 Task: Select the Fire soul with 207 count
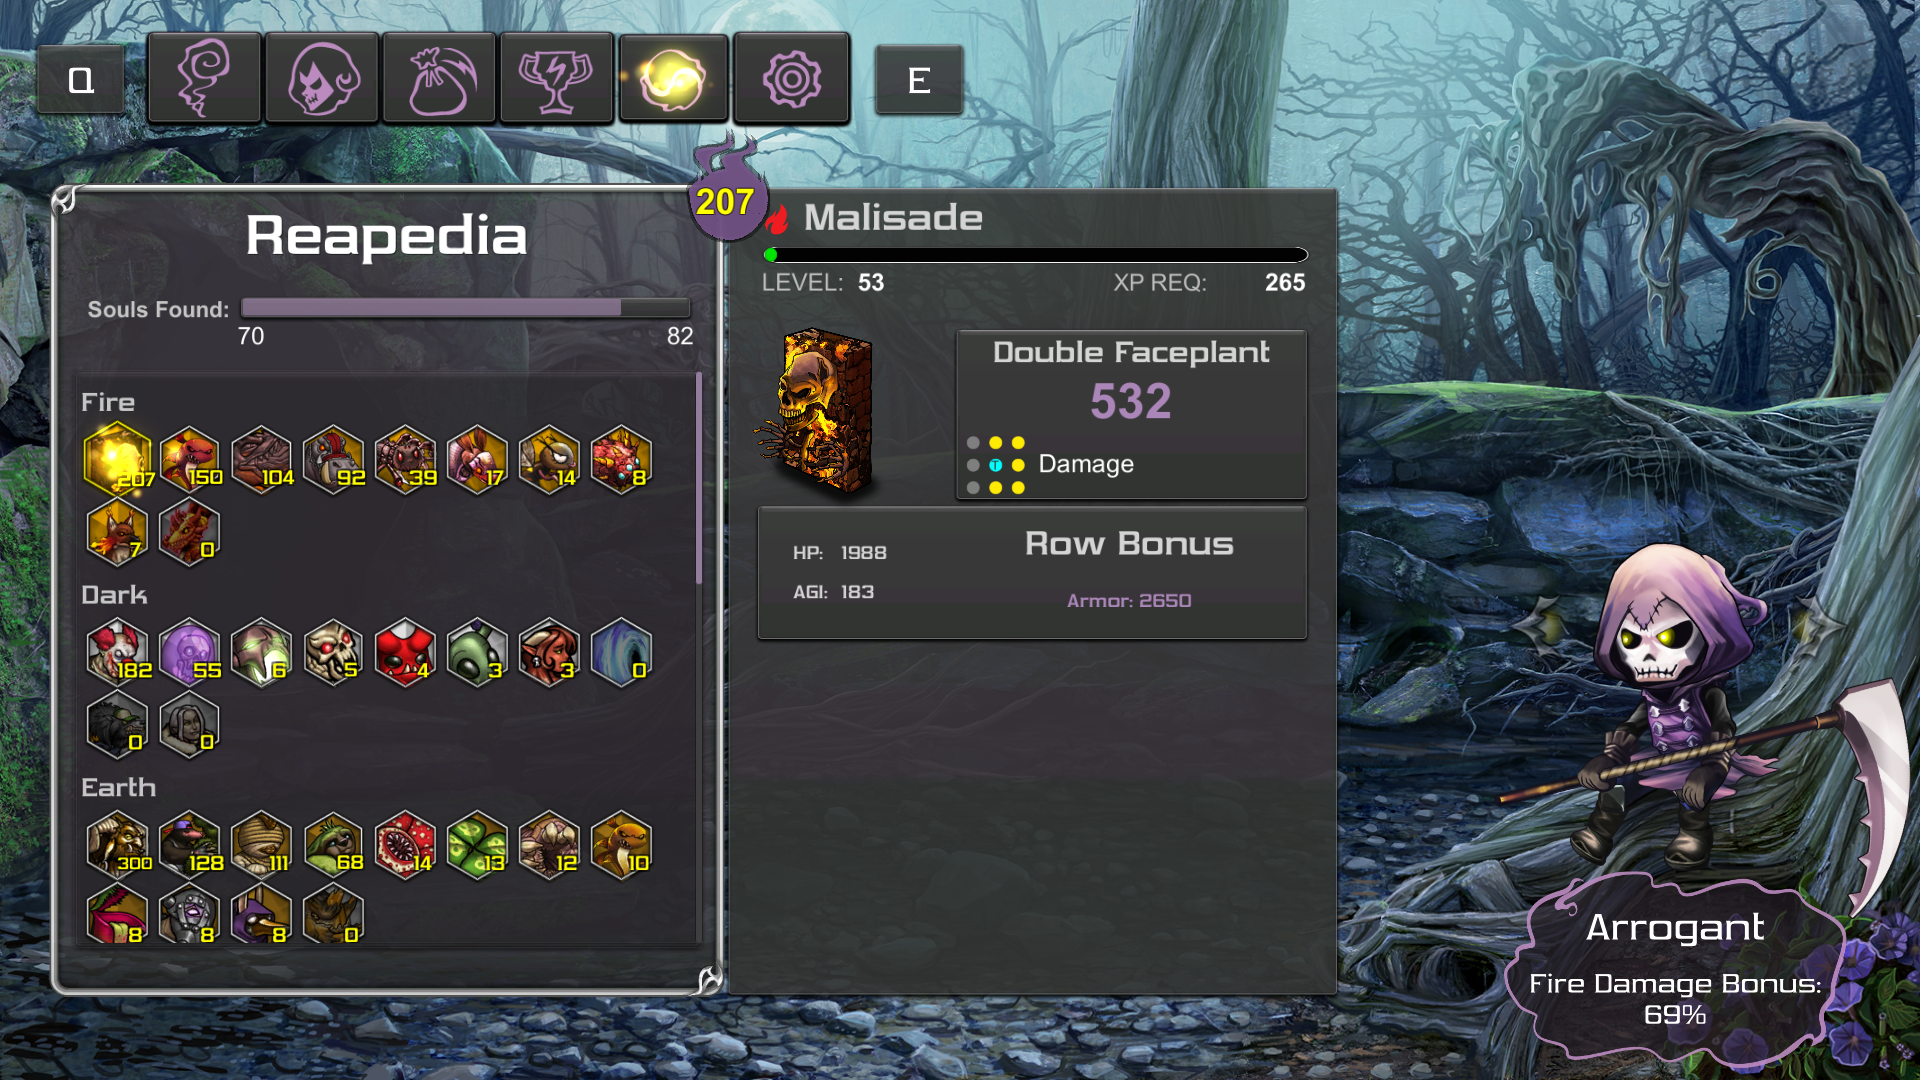pos(118,458)
